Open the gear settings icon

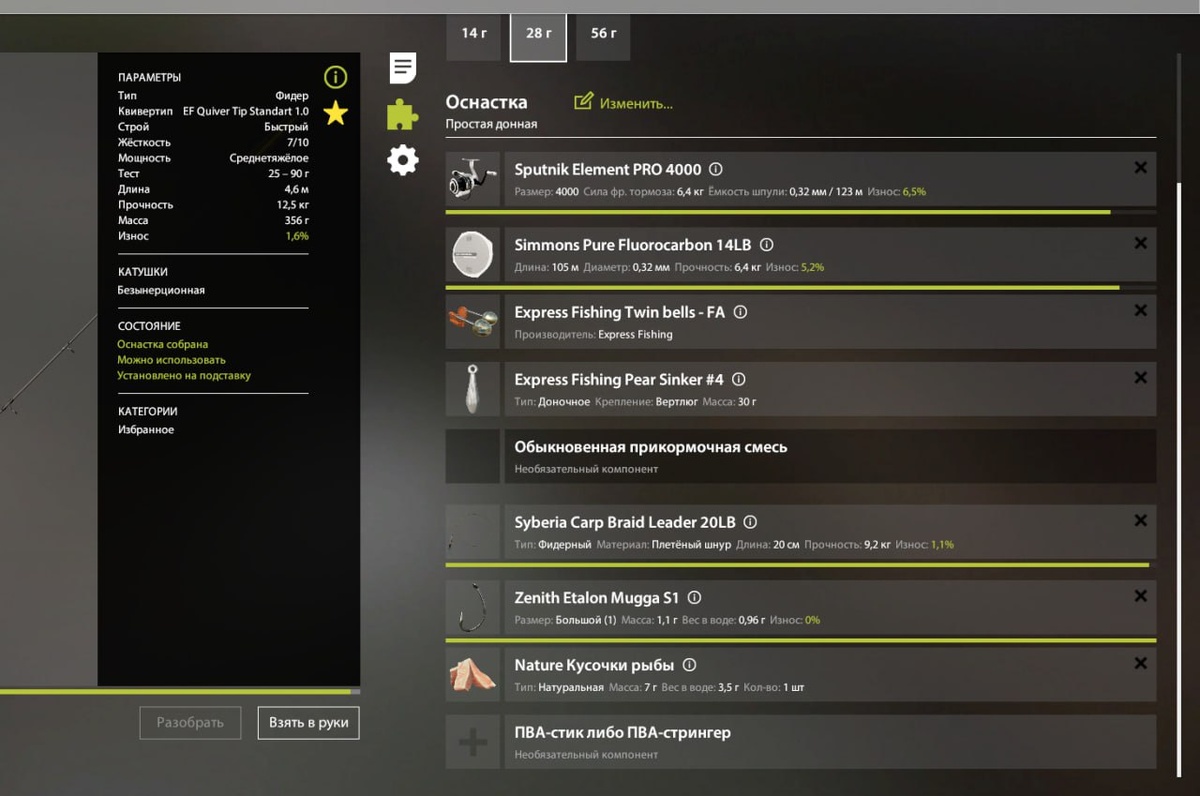[403, 160]
